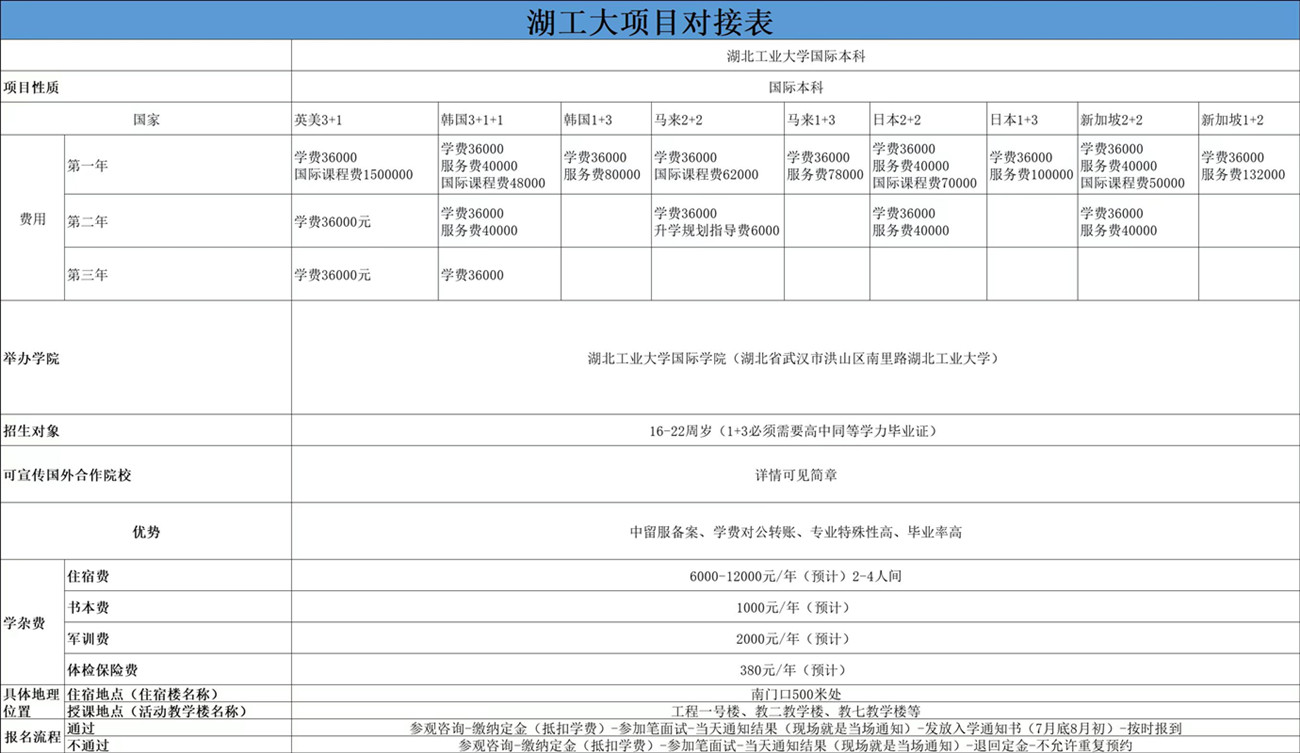1300x753 pixels.
Task: Select the 费用 category cell
Action: pyautogui.click(x=32, y=218)
